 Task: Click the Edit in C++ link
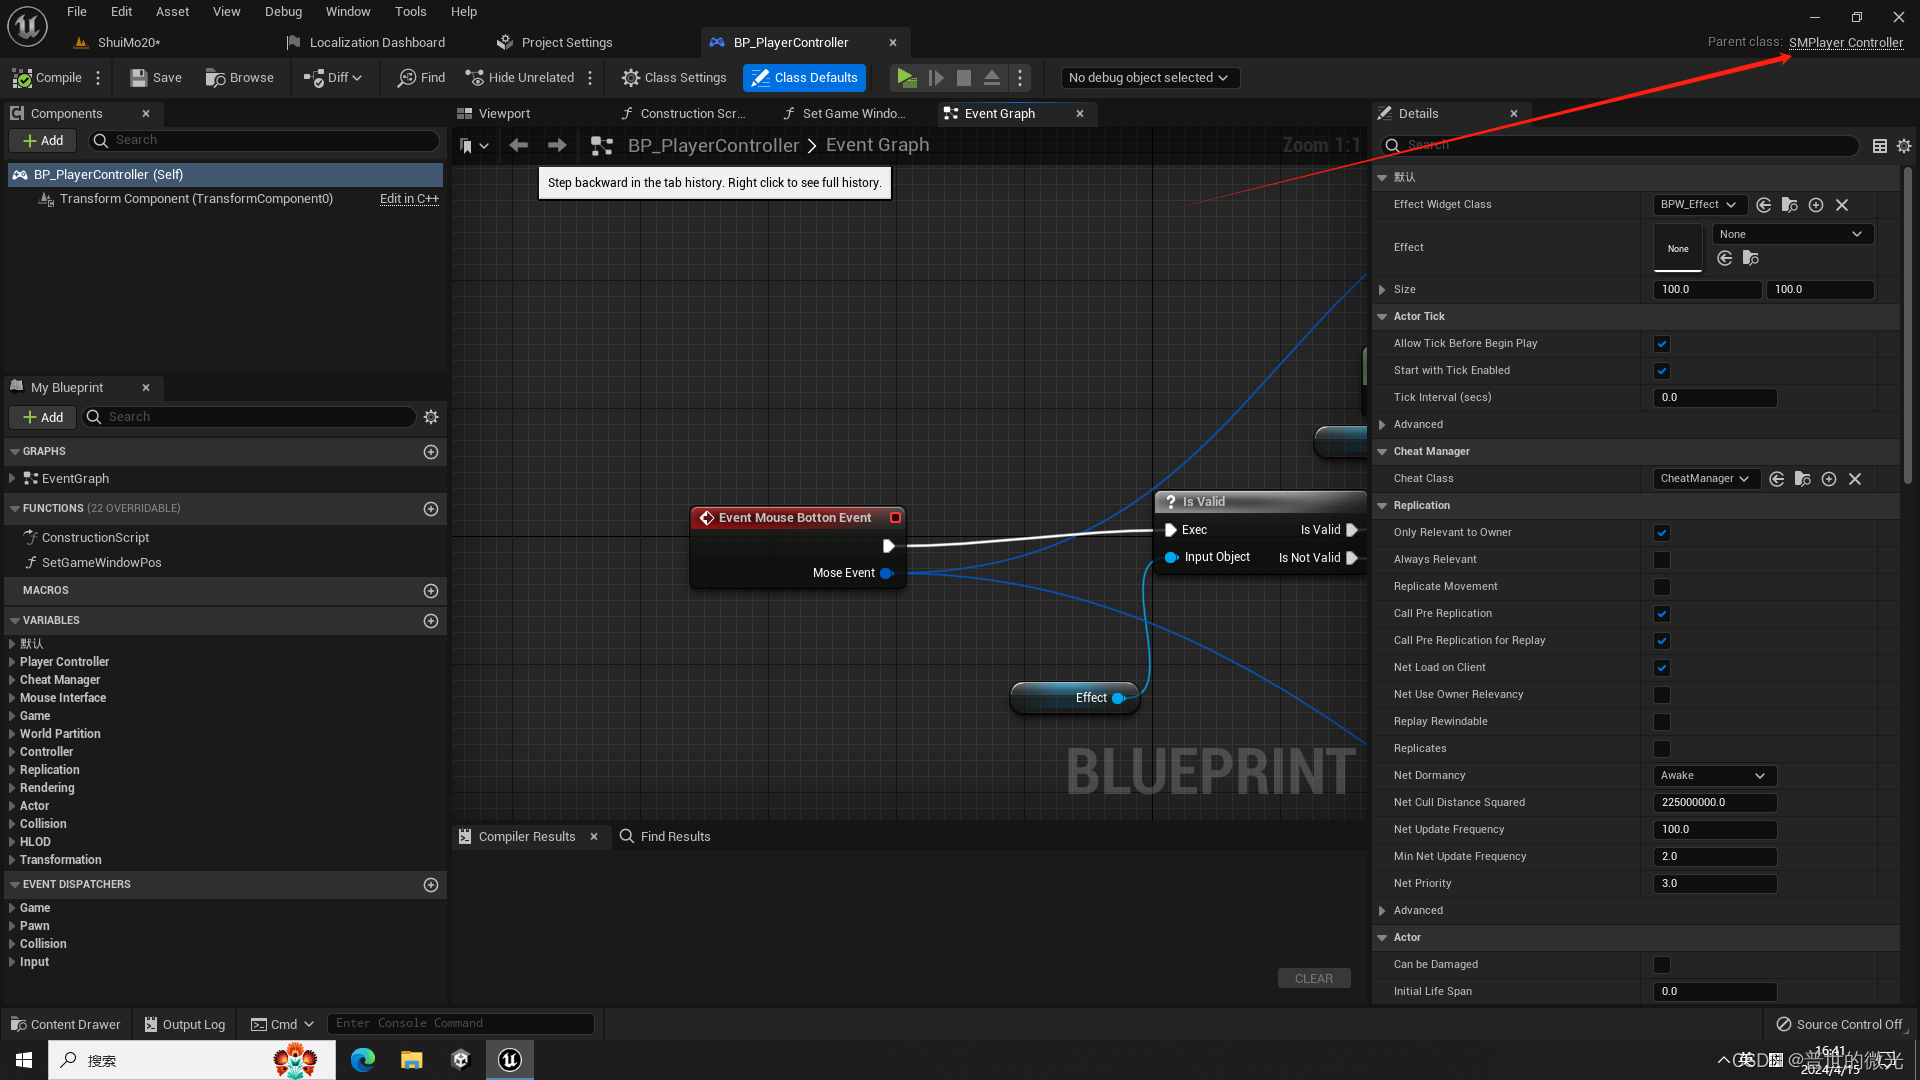click(409, 199)
